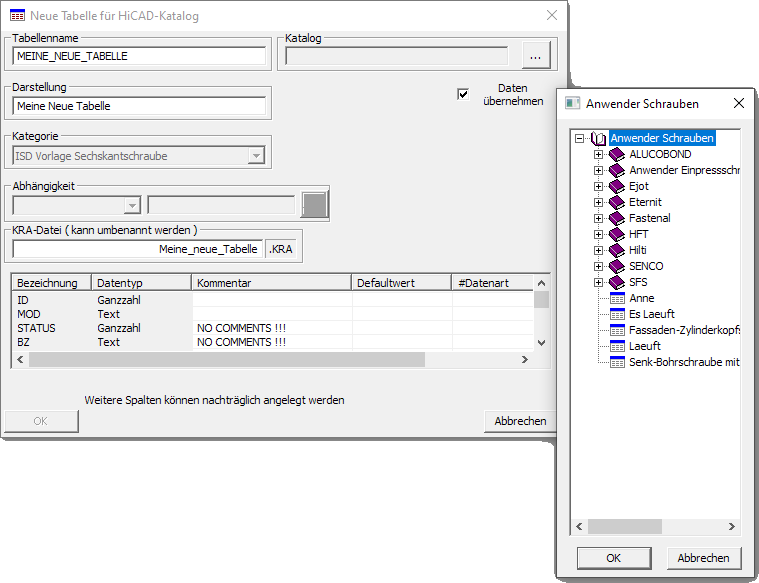
Task: Click the Tabellenname input field
Action: 139,56
